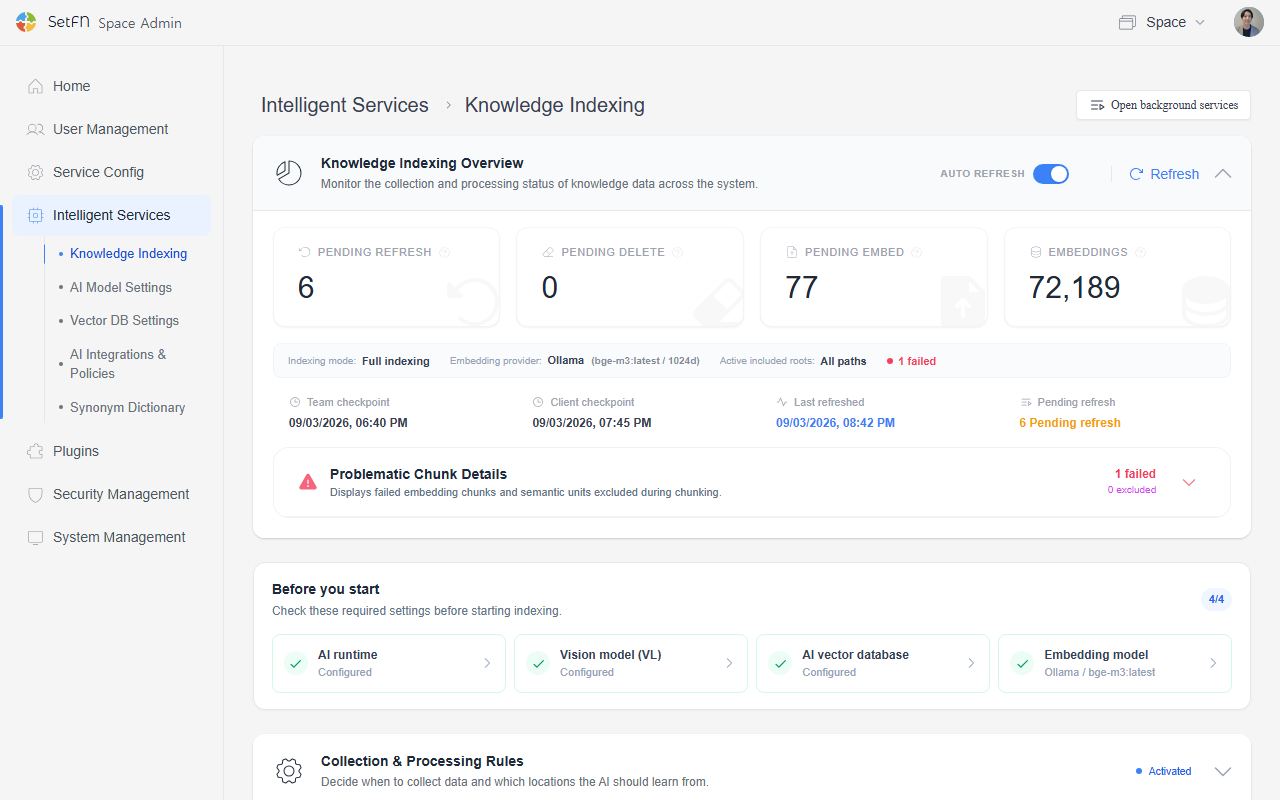Image resolution: width=1280 pixels, height=800 pixels.
Task: Click the Pending Refresh info icon
Action: pos(444,252)
